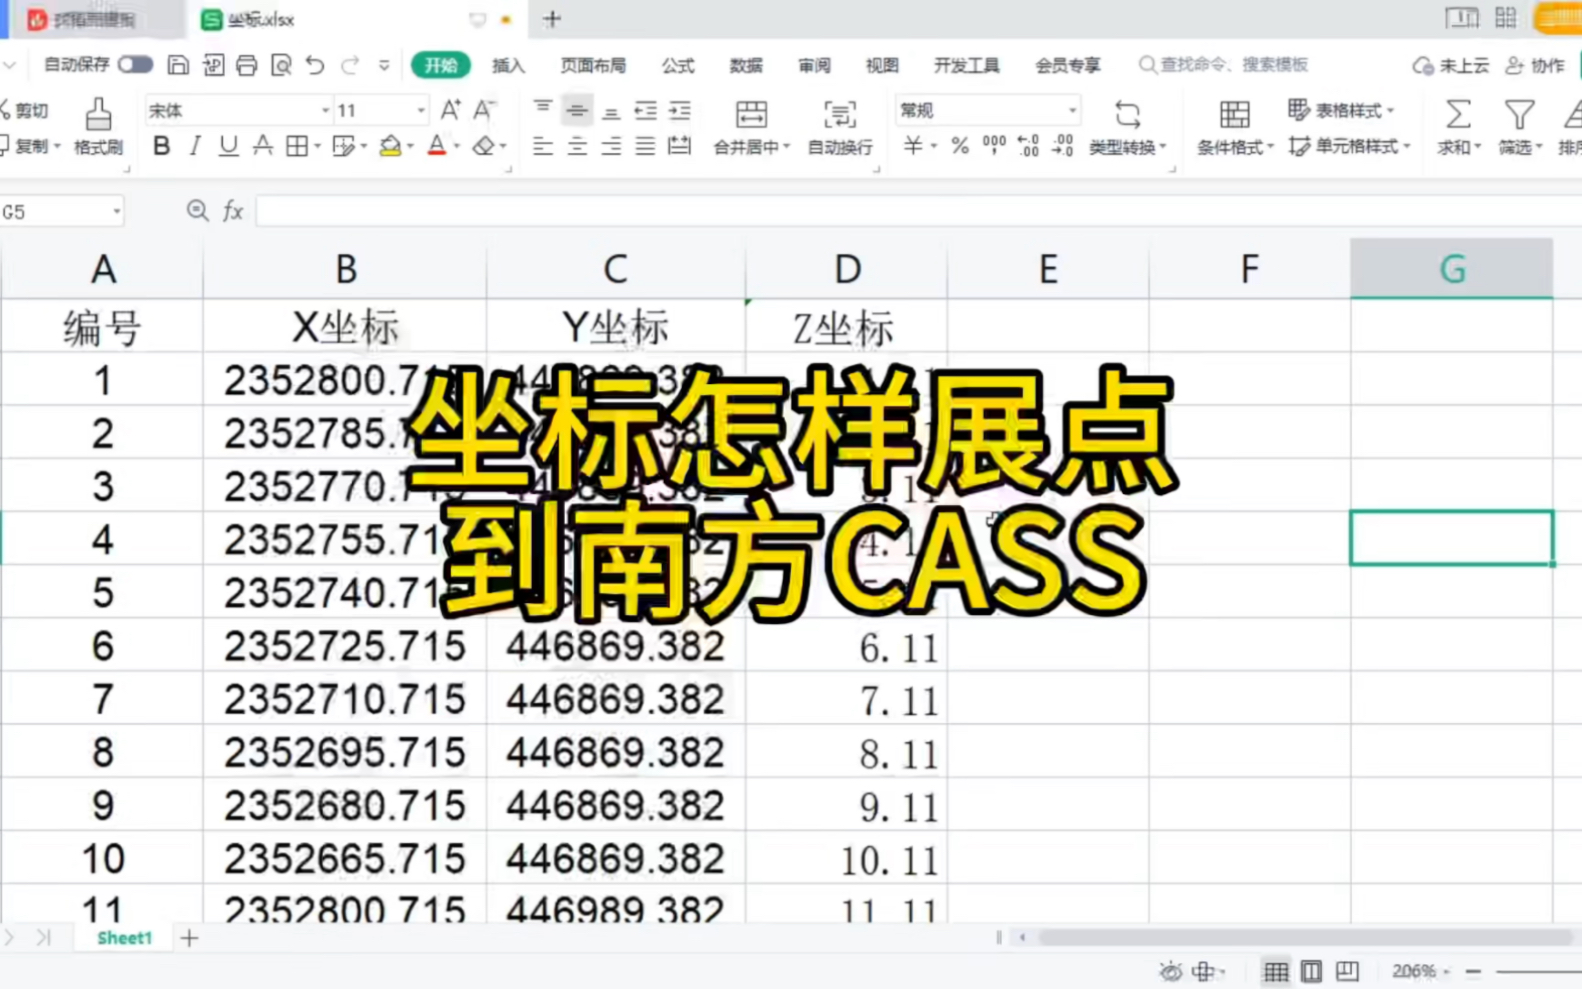The width and height of the screenshot is (1582, 989).
Task: Expand the 合并居中 dropdown arrow
Action: [787, 147]
